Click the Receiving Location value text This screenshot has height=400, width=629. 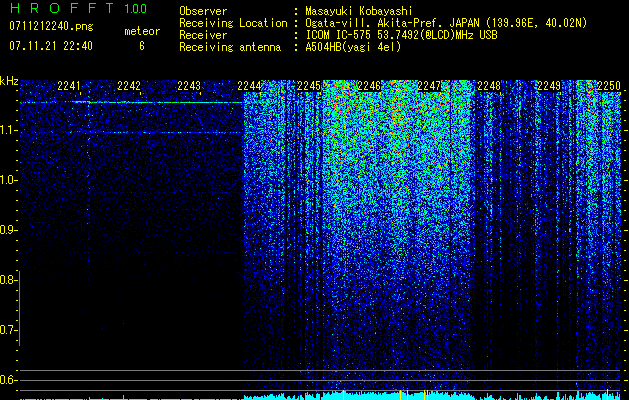[x=446, y=23]
